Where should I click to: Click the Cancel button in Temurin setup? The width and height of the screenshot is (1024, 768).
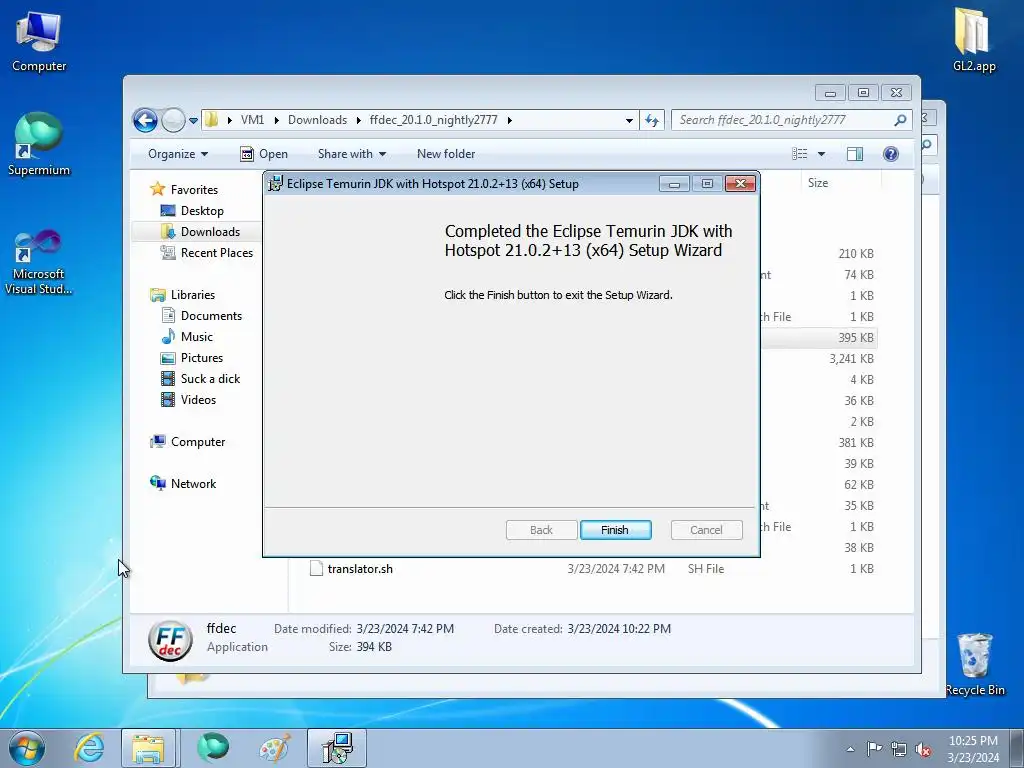pyautogui.click(x=706, y=530)
